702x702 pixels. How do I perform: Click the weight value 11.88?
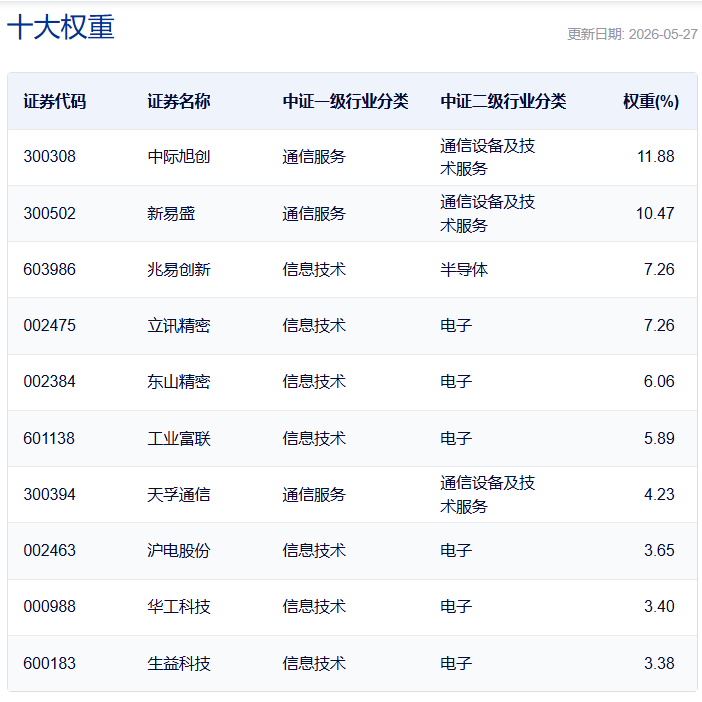tap(655, 157)
